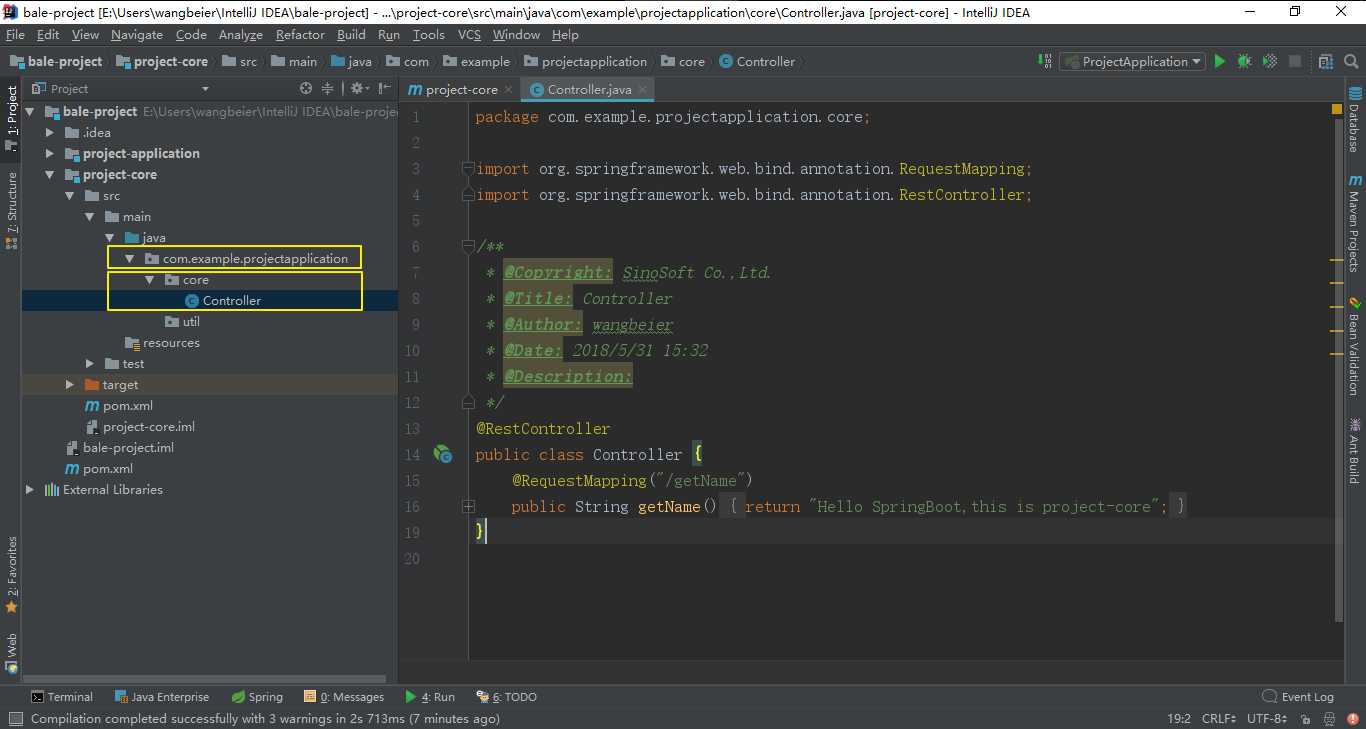Collapse the bale-project root node
This screenshot has width=1366, height=729.
pos(30,112)
